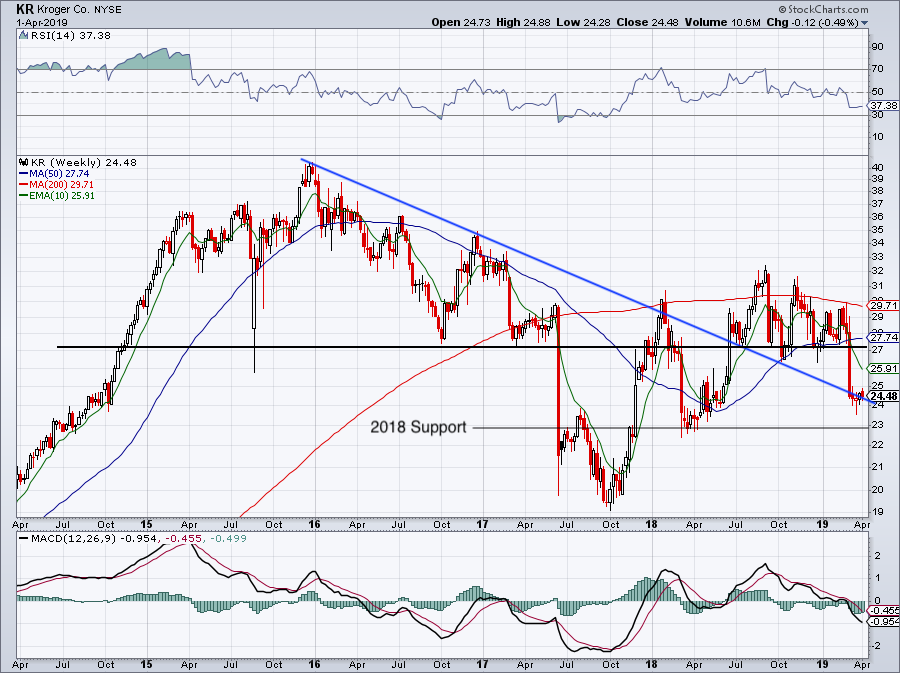900x673 pixels.
Task: Click the RSI(14) 37.38 indicator label
Action: click(x=69, y=36)
